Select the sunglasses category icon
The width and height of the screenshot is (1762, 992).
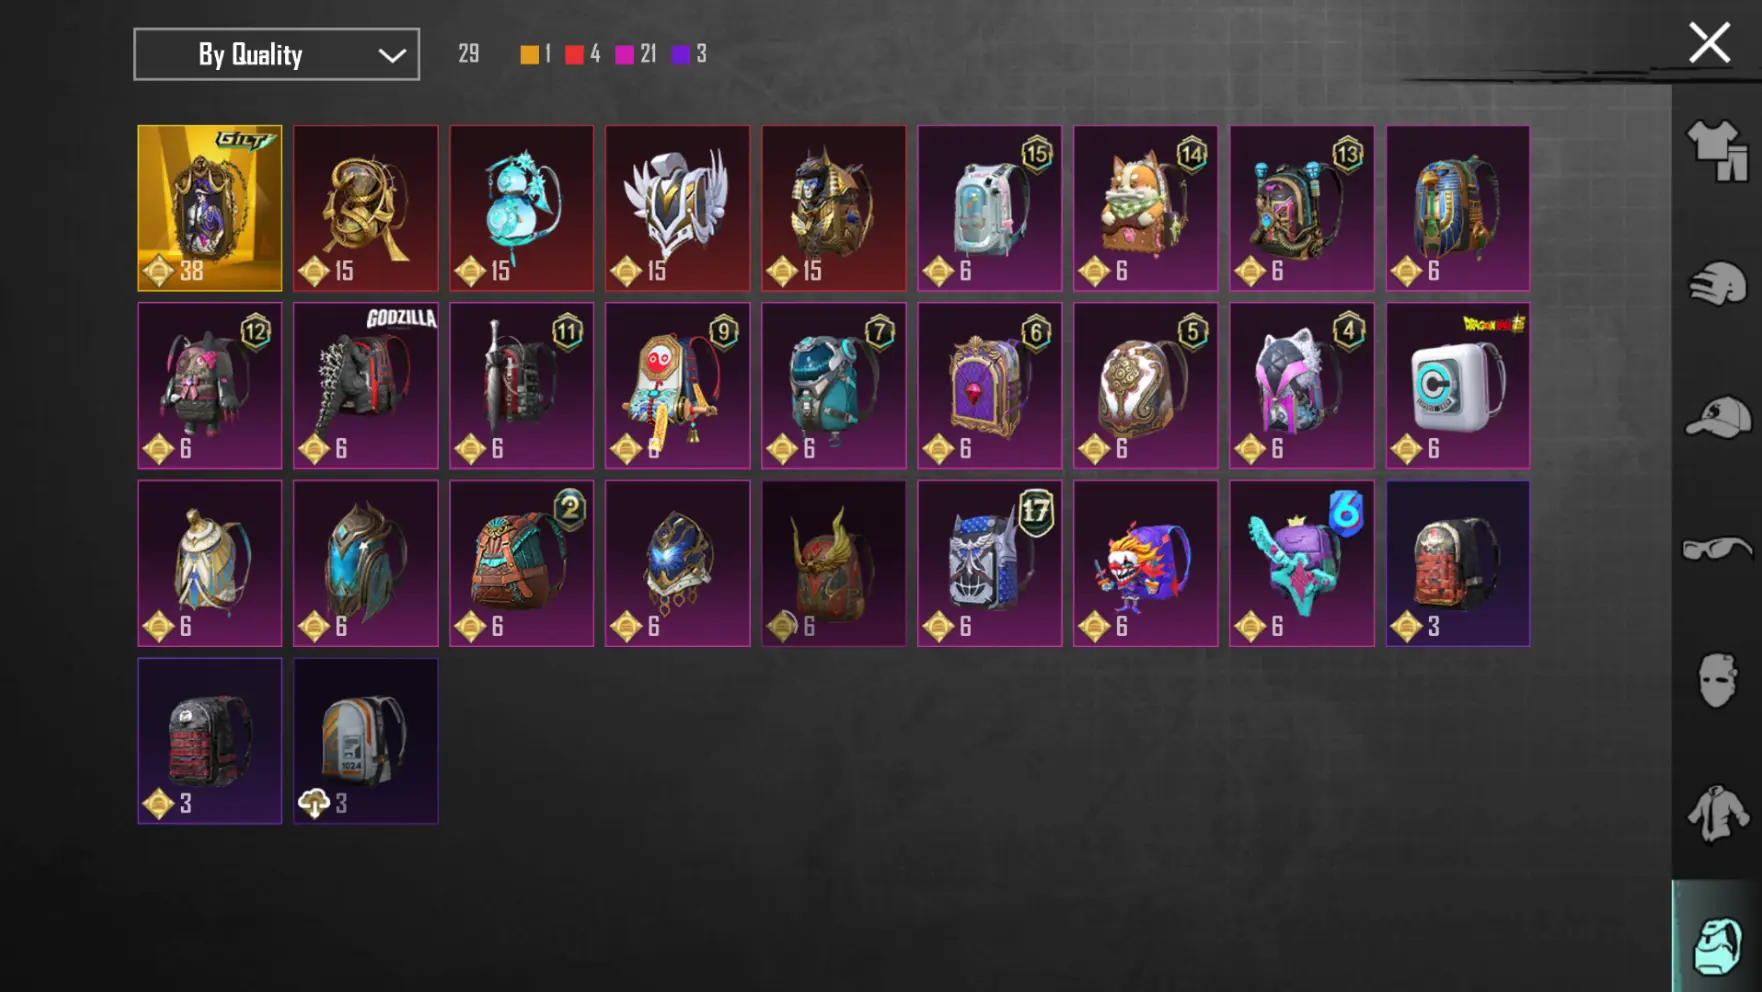click(1717, 549)
